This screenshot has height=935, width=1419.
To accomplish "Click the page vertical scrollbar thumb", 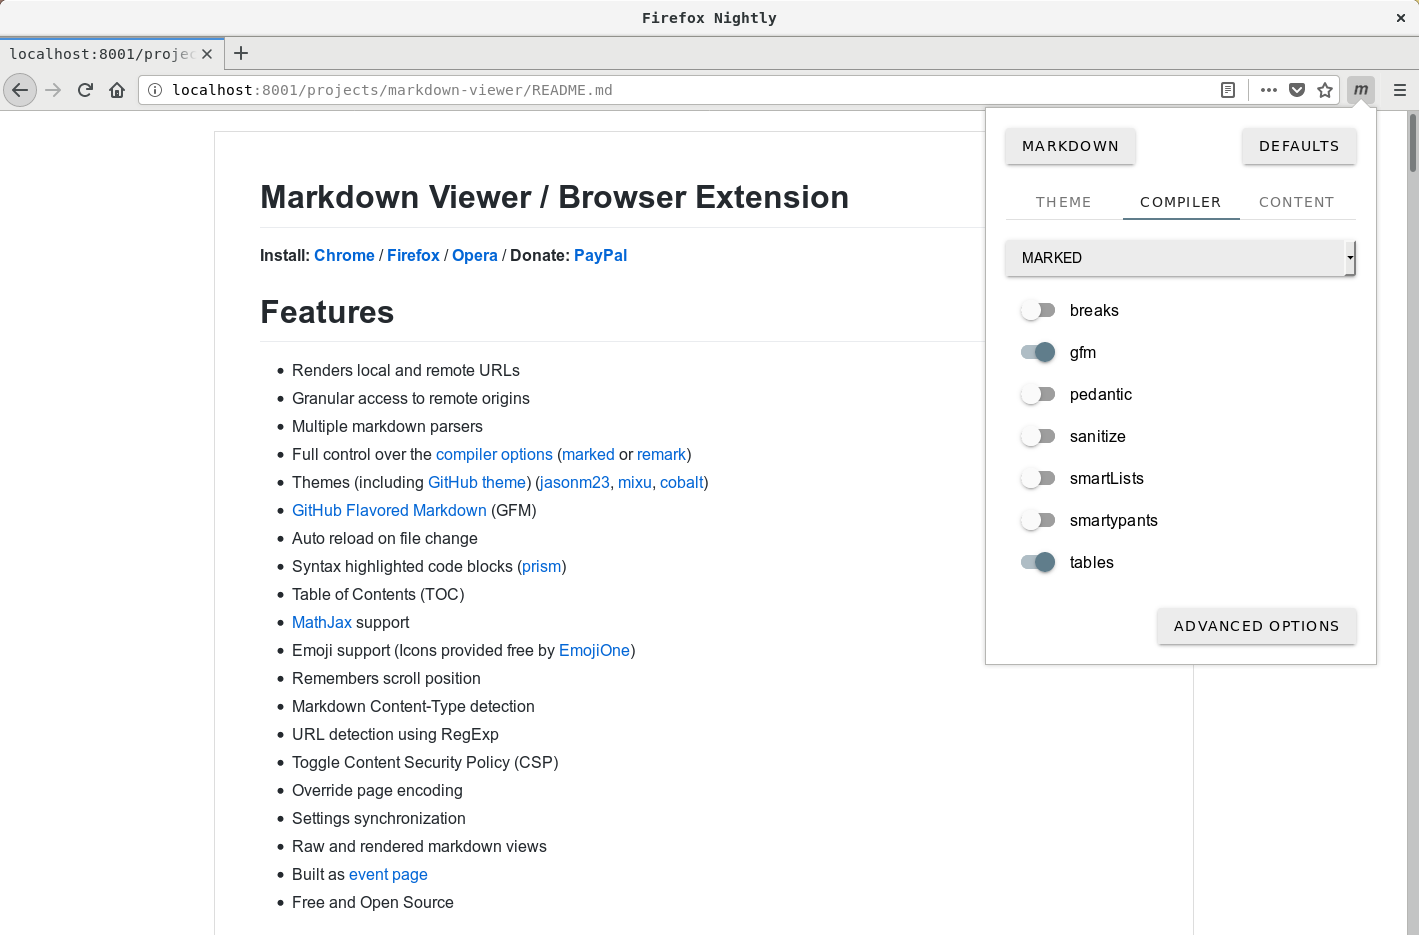I will 1412,143.
